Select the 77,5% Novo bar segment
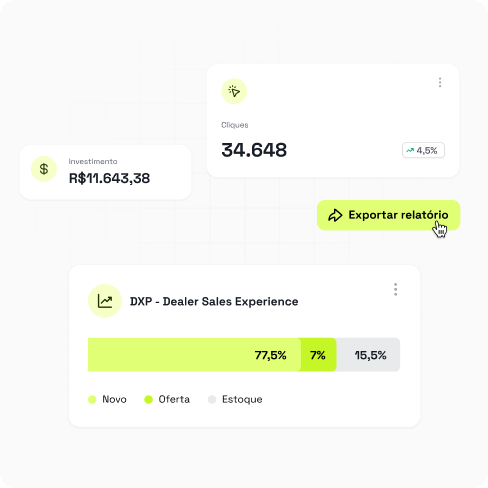Screen dimensions: 488x488 [x=194, y=355]
